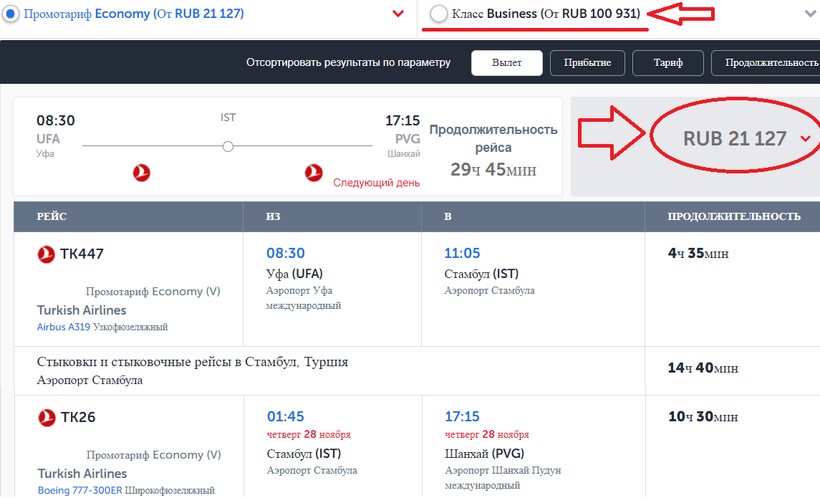Click Turkish Airlines logo beside TK26
The height and width of the screenshot is (498, 820).
(45, 417)
